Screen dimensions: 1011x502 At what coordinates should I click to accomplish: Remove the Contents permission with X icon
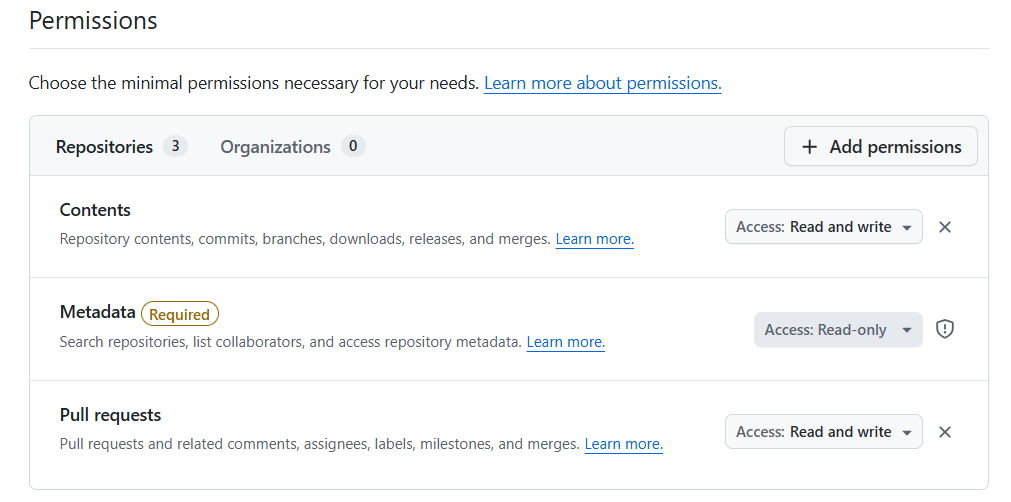pyautogui.click(x=944, y=227)
